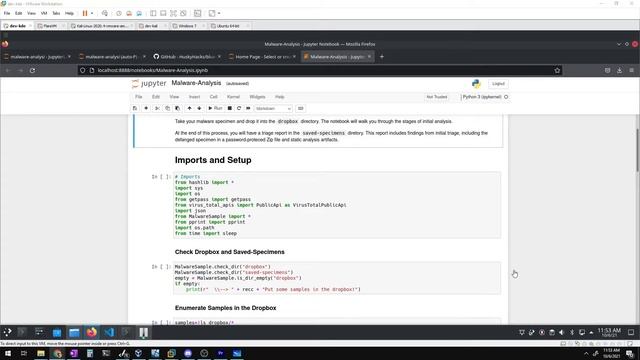Pause the VM in VMware toolbar

click(x=85, y=13)
